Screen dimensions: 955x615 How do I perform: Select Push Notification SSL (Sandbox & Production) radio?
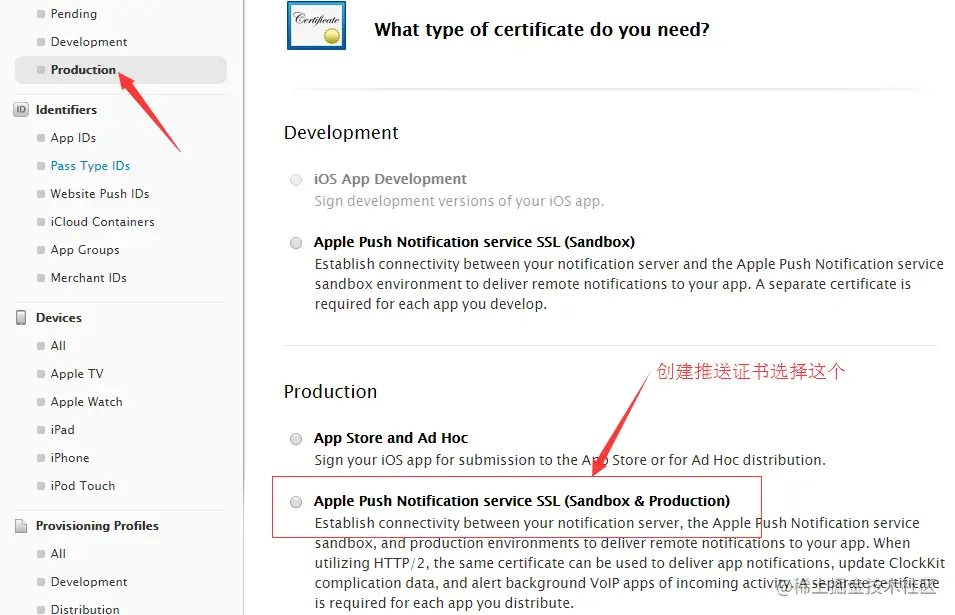point(296,502)
